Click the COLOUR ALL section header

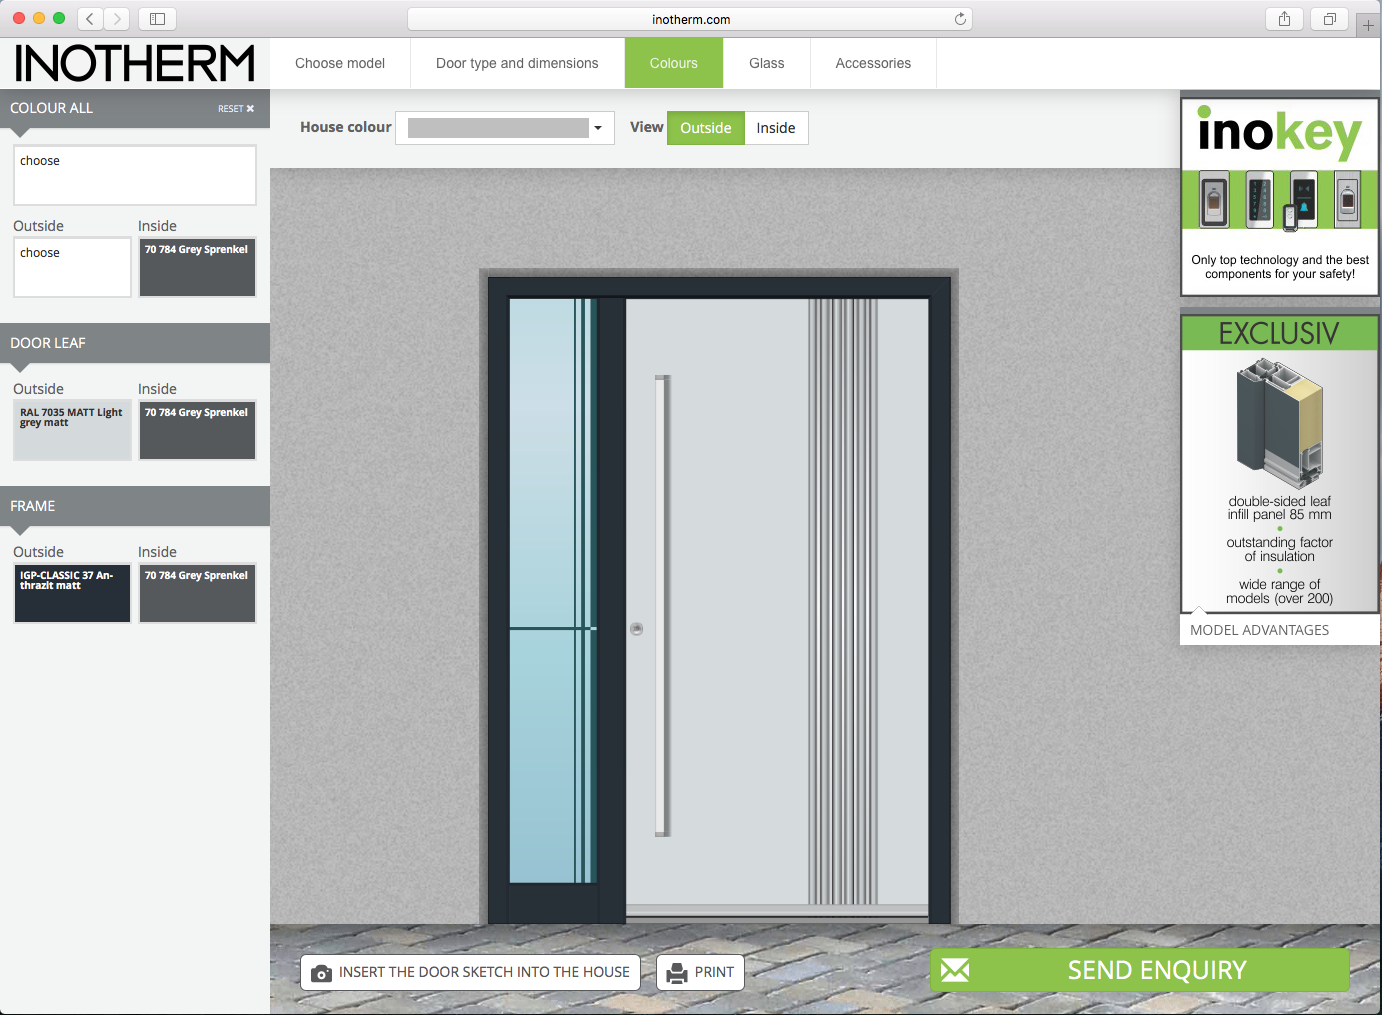(x=135, y=108)
